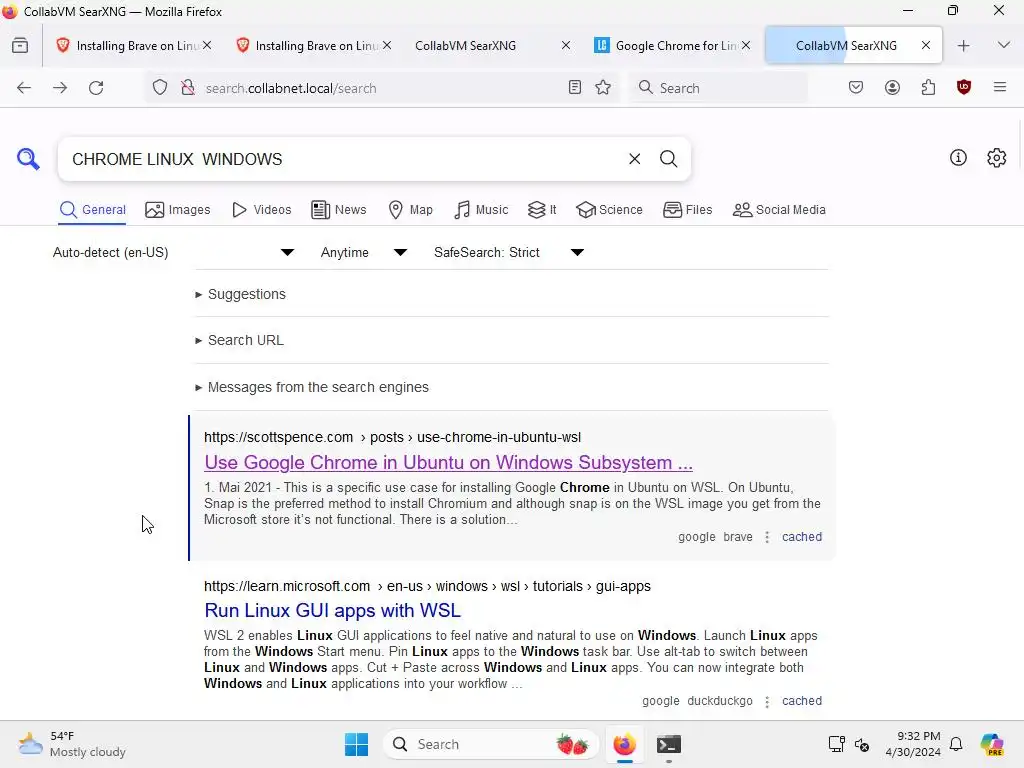View insecure connection lock icon
The image size is (1024, 768).
[x=188, y=88]
